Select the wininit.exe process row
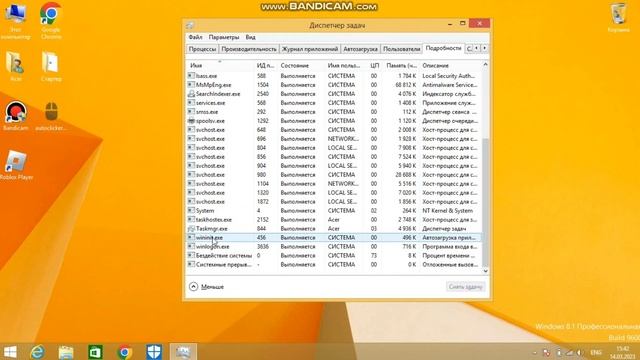The width and height of the screenshot is (640, 360). pyautogui.click(x=334, y=238)
